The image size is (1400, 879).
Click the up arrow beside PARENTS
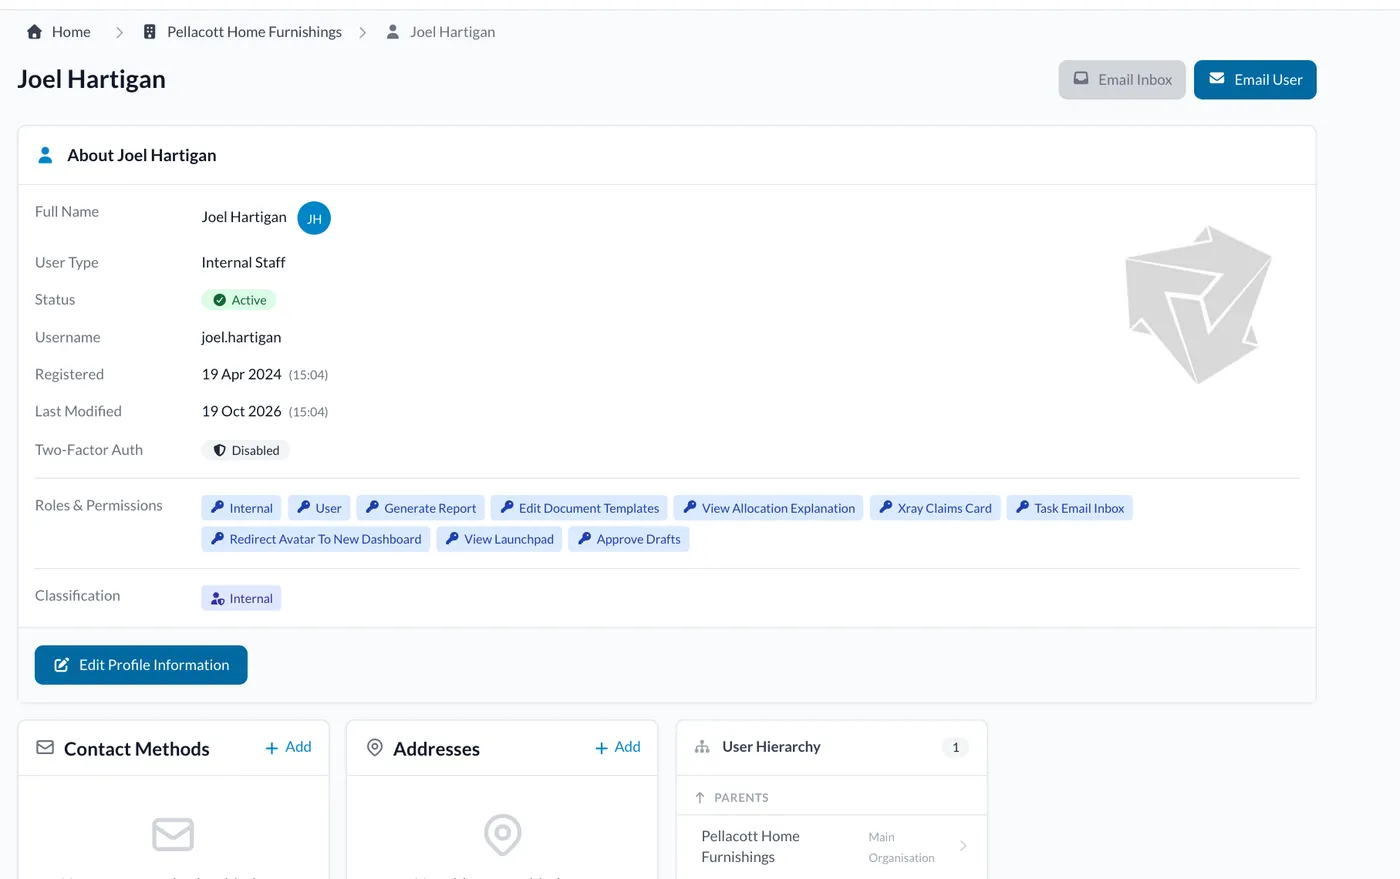click(700, 798)
